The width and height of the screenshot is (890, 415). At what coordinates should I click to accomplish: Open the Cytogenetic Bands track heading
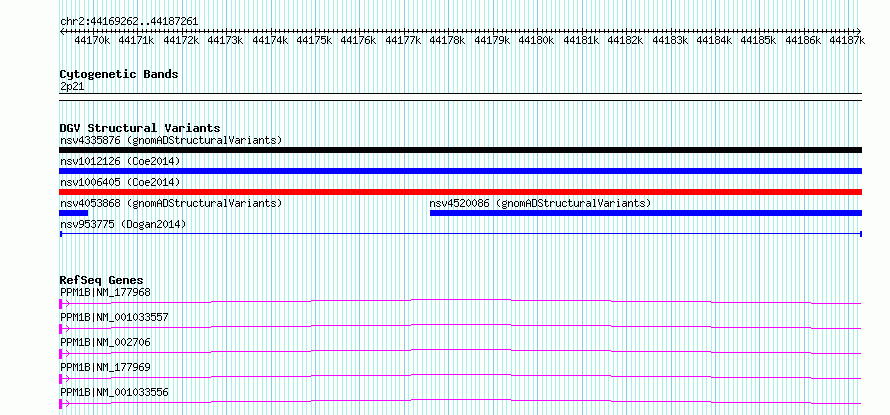tap(119, 74)
